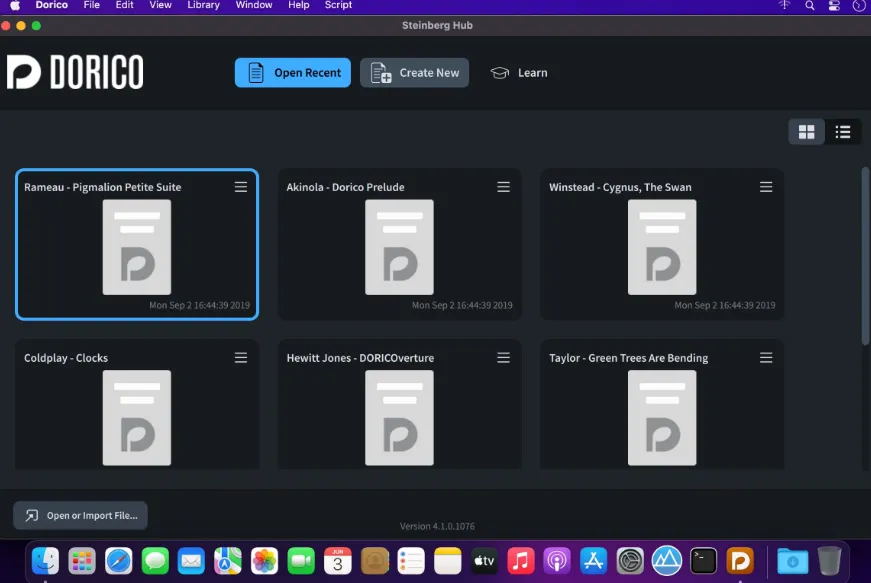Open System Preferences from the dock
Screen dimensions: 871x583
(630, 561)
